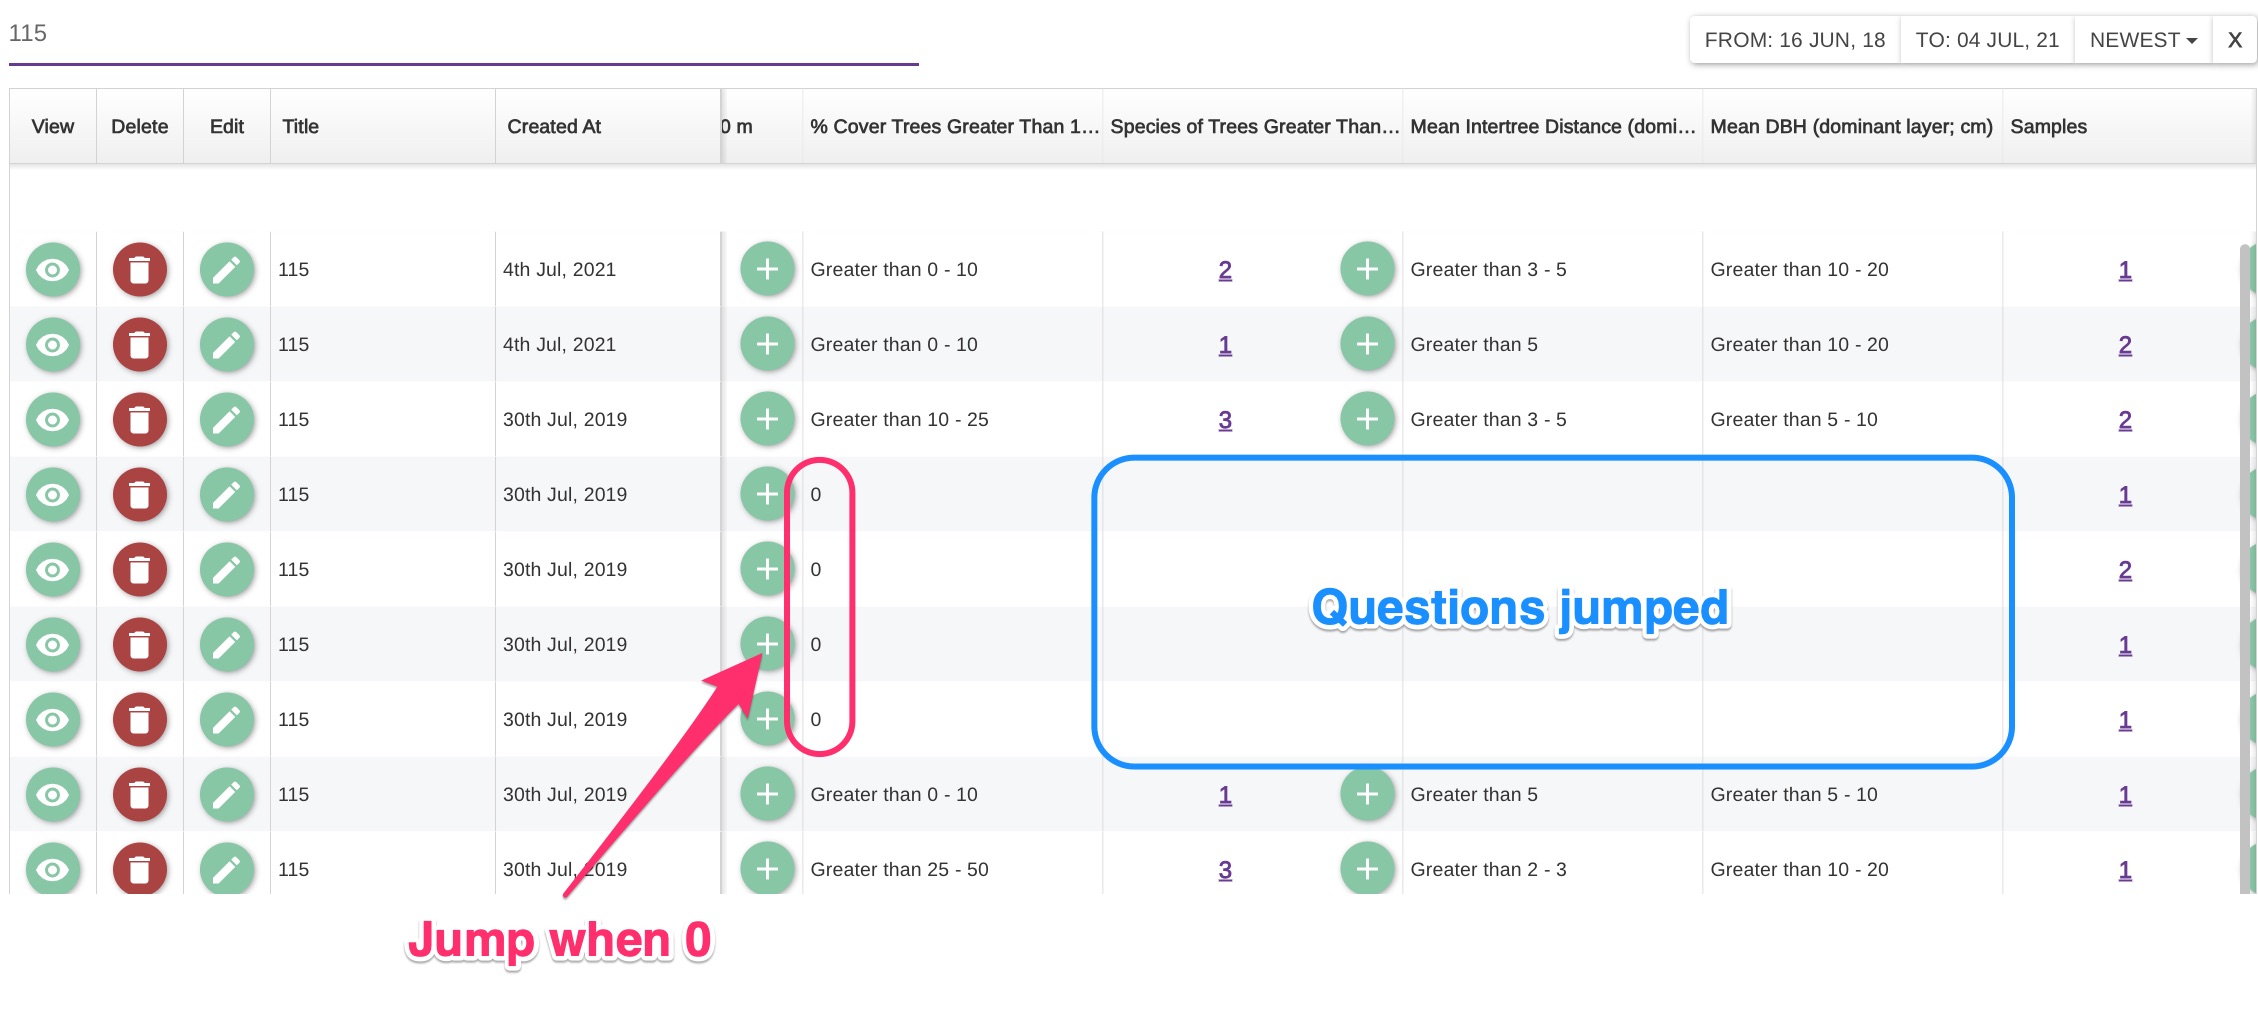This screenshot has width=2258, height=1022.
Task: Click pencil edit icon in second row
Action: (227, 345)
